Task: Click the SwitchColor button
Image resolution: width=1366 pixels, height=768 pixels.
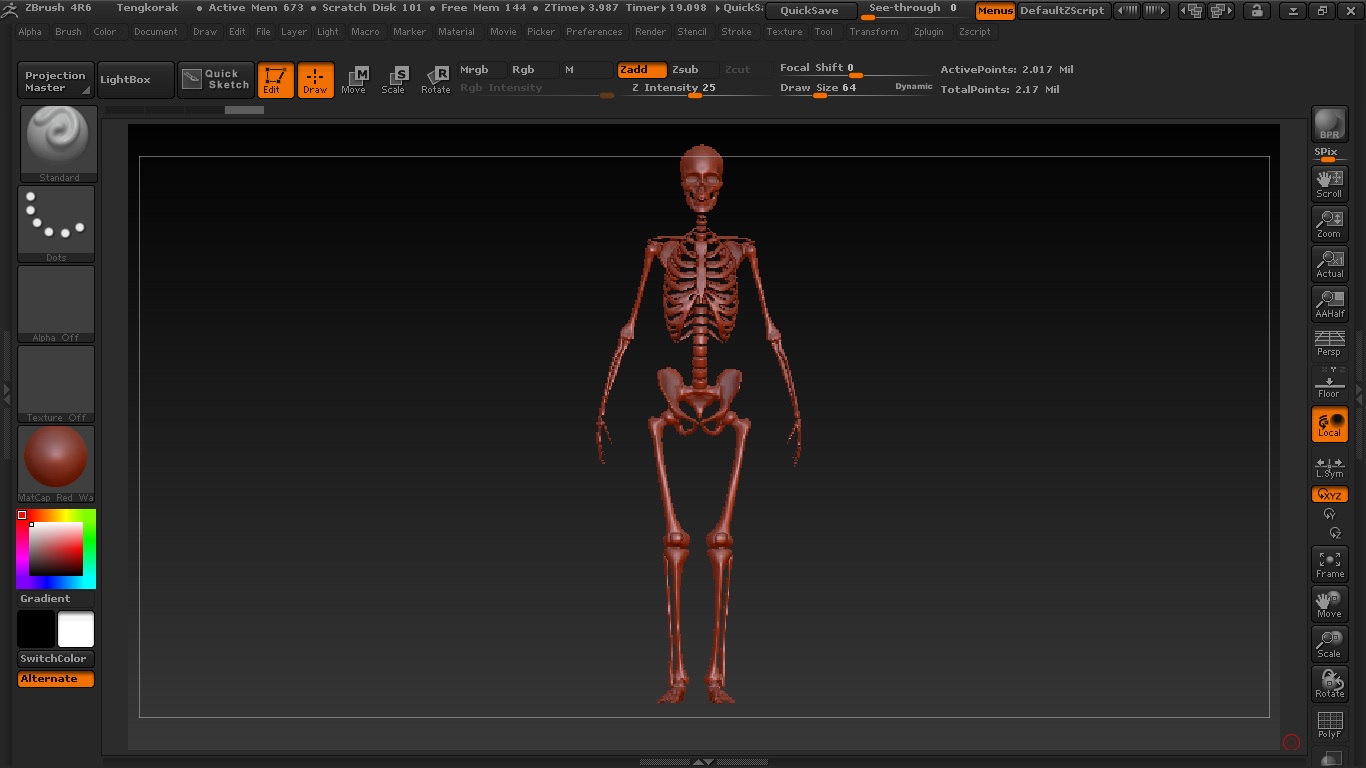Action: coord(54,659)
